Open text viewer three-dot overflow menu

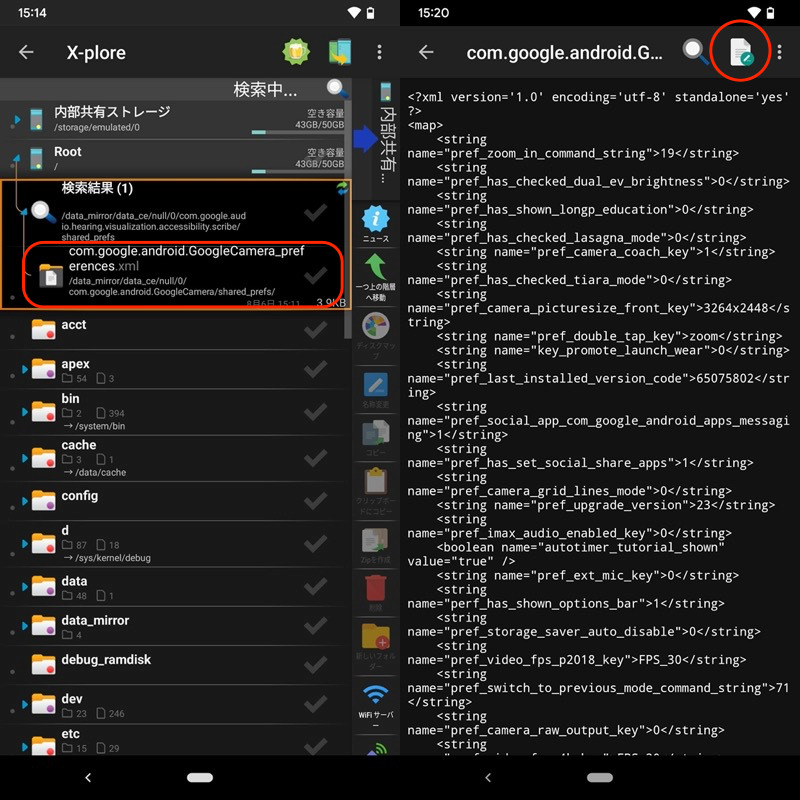tap(780, 52)
